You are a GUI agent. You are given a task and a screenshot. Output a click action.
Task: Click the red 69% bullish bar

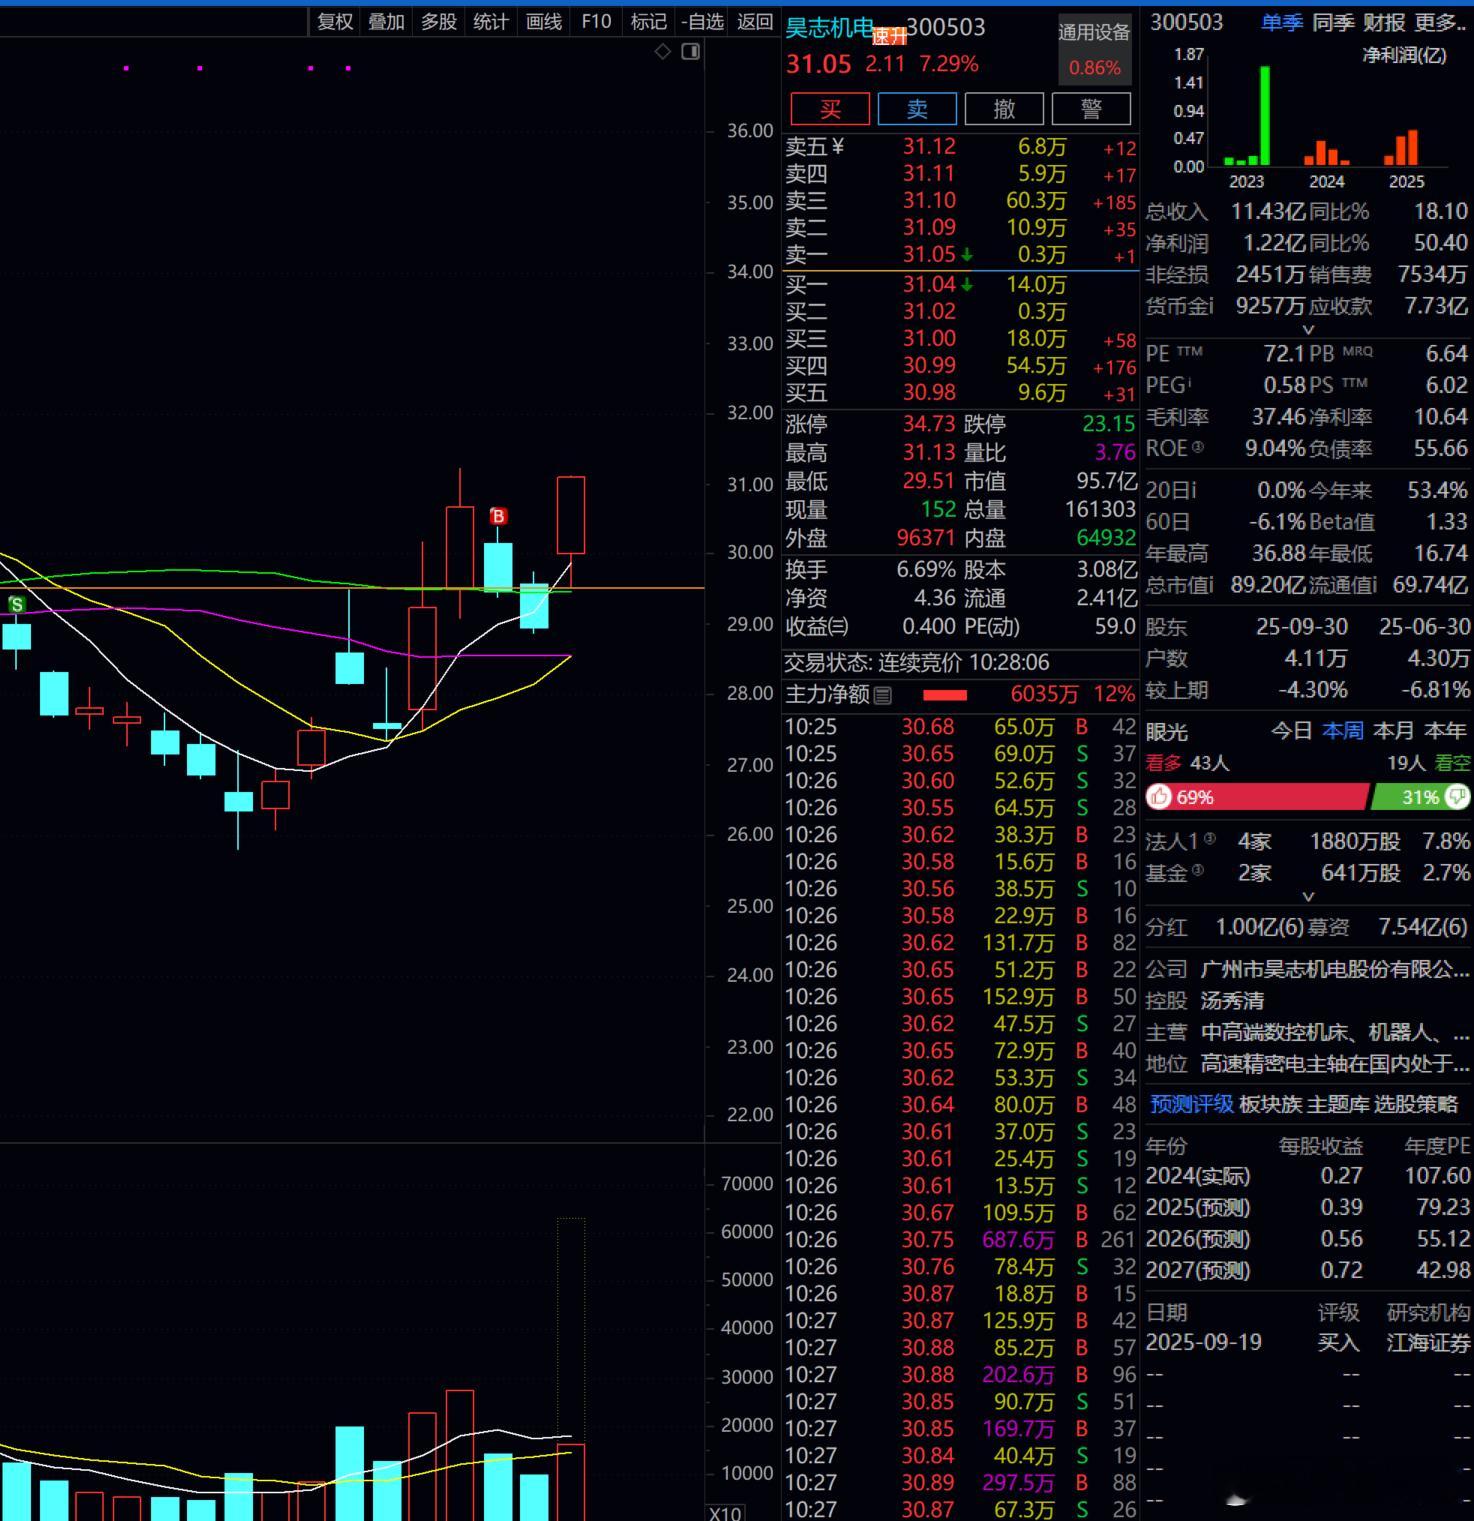[1257, 797]
